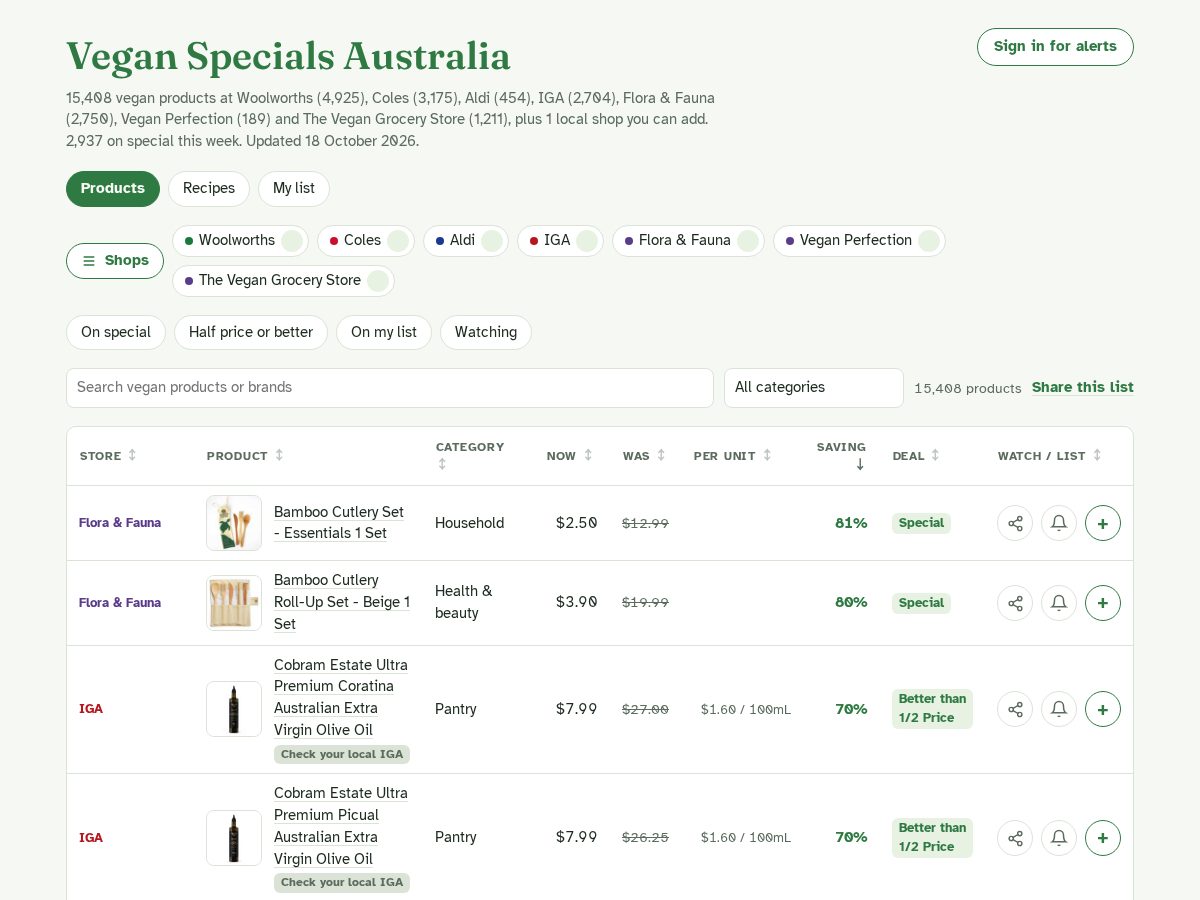This screenshot has width=1200, height=900.
Task: Switch to the Recipes tab
Action: [209, 189]
